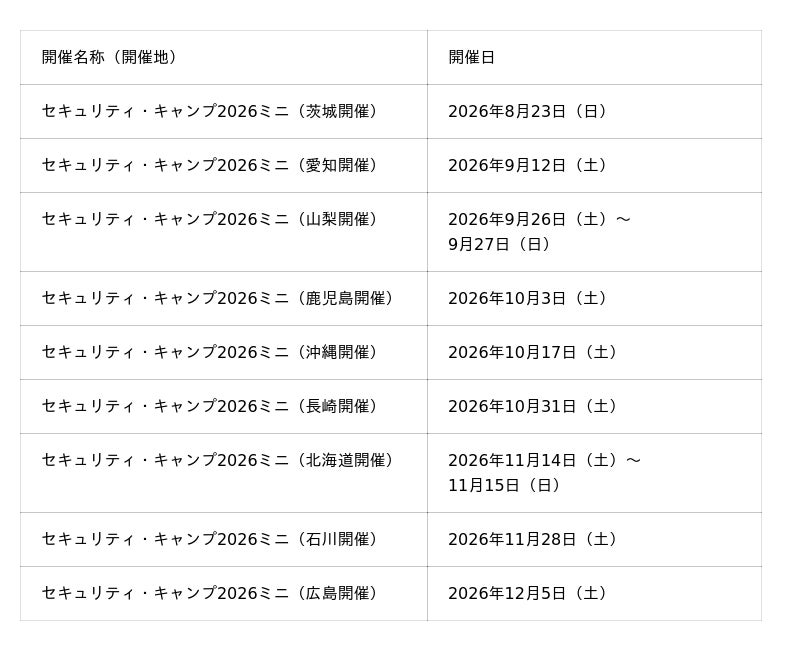Click the 開催名称（開催地） column header

110,57
